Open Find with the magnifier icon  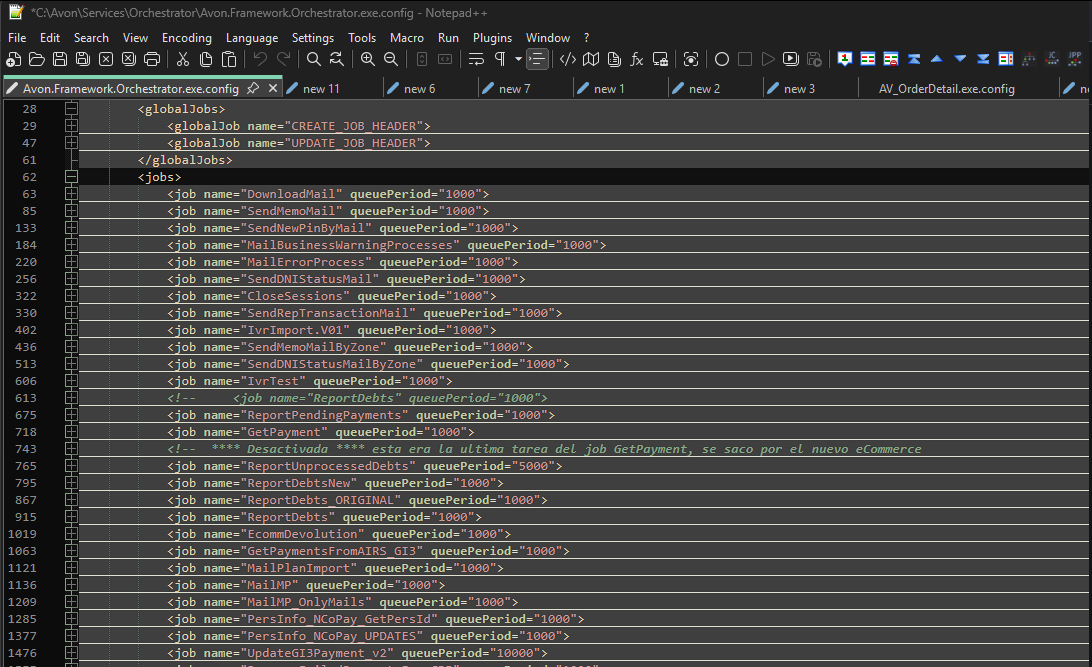pos(313,59)
